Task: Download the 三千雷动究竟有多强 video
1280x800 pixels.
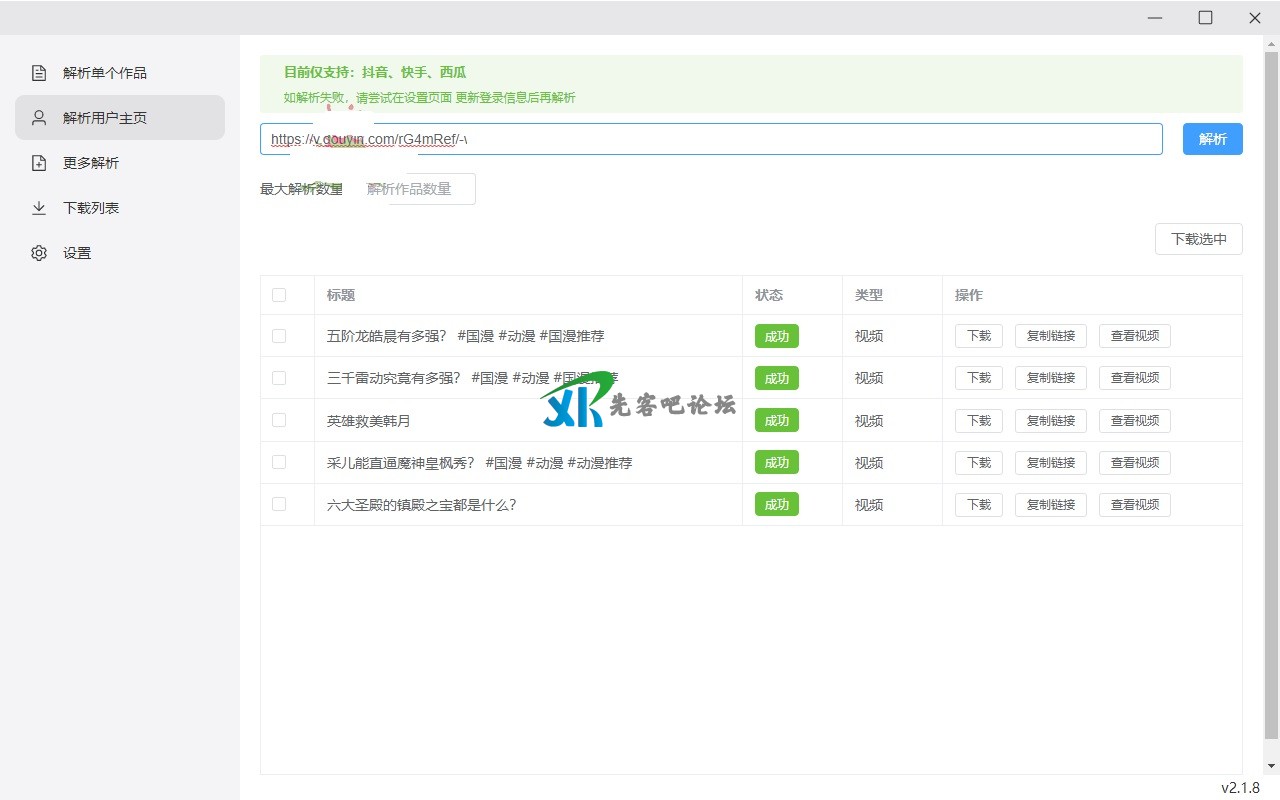Action: coord(978,378)
